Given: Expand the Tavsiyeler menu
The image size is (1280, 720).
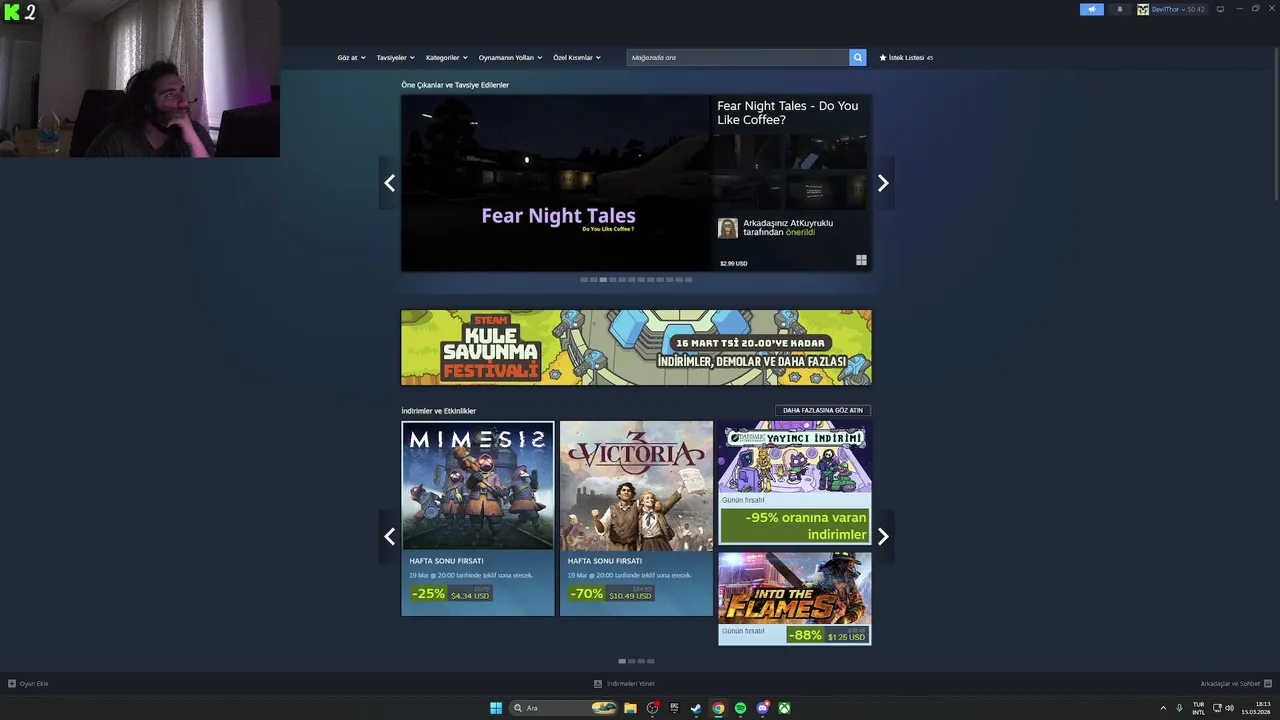Looking at the screenshot, I should click(395, 58).
